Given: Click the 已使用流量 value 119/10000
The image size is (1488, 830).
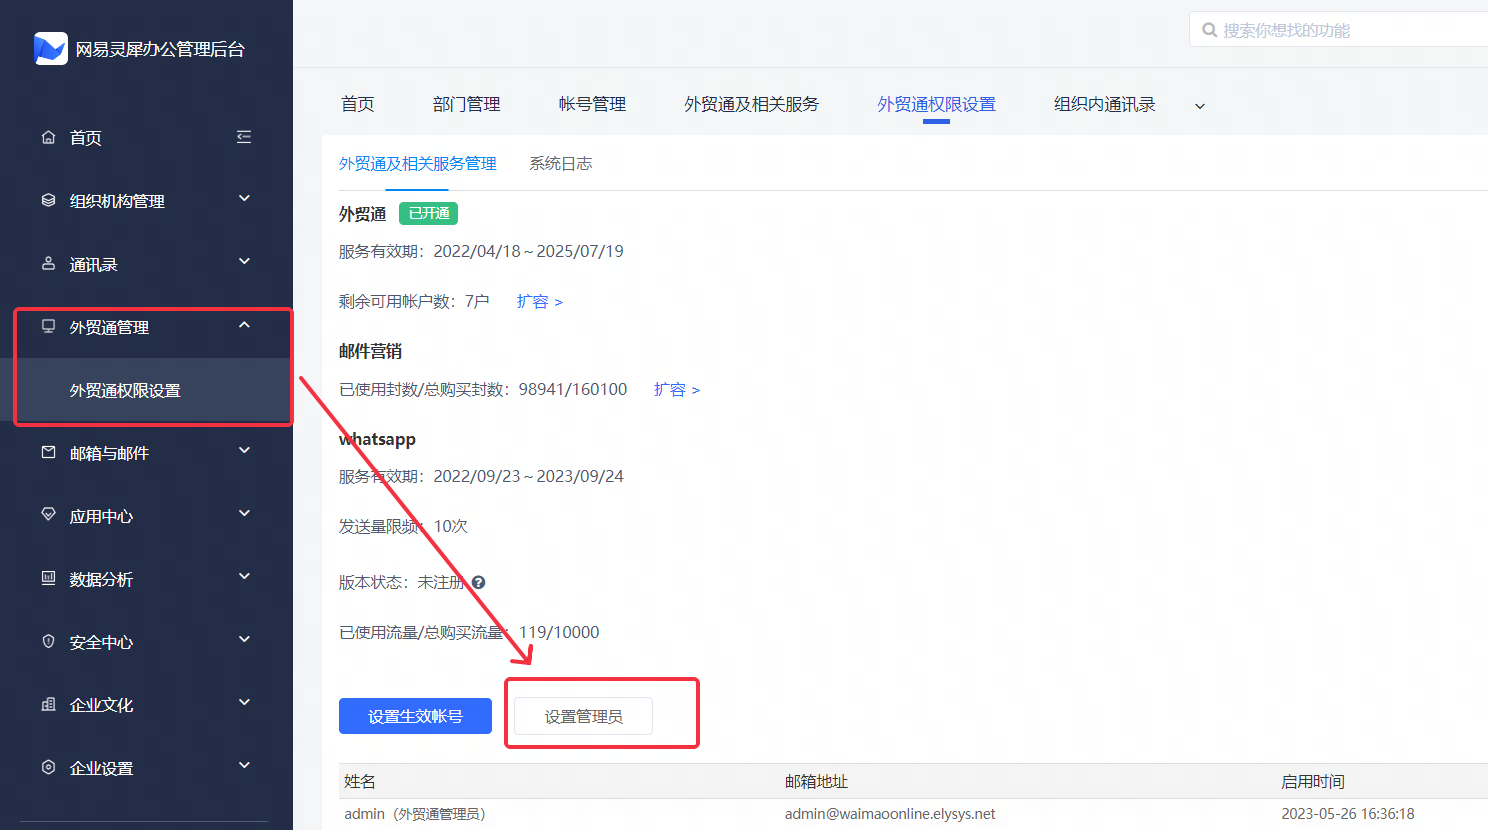Looking at the screenshot, I should (559, 632).
